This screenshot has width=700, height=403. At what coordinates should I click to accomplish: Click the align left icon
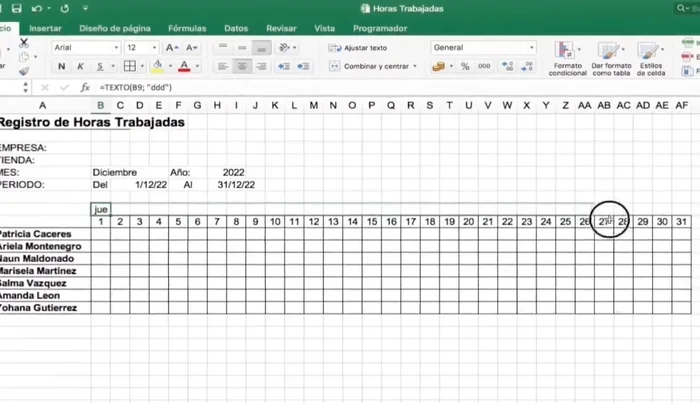point(223,66)
